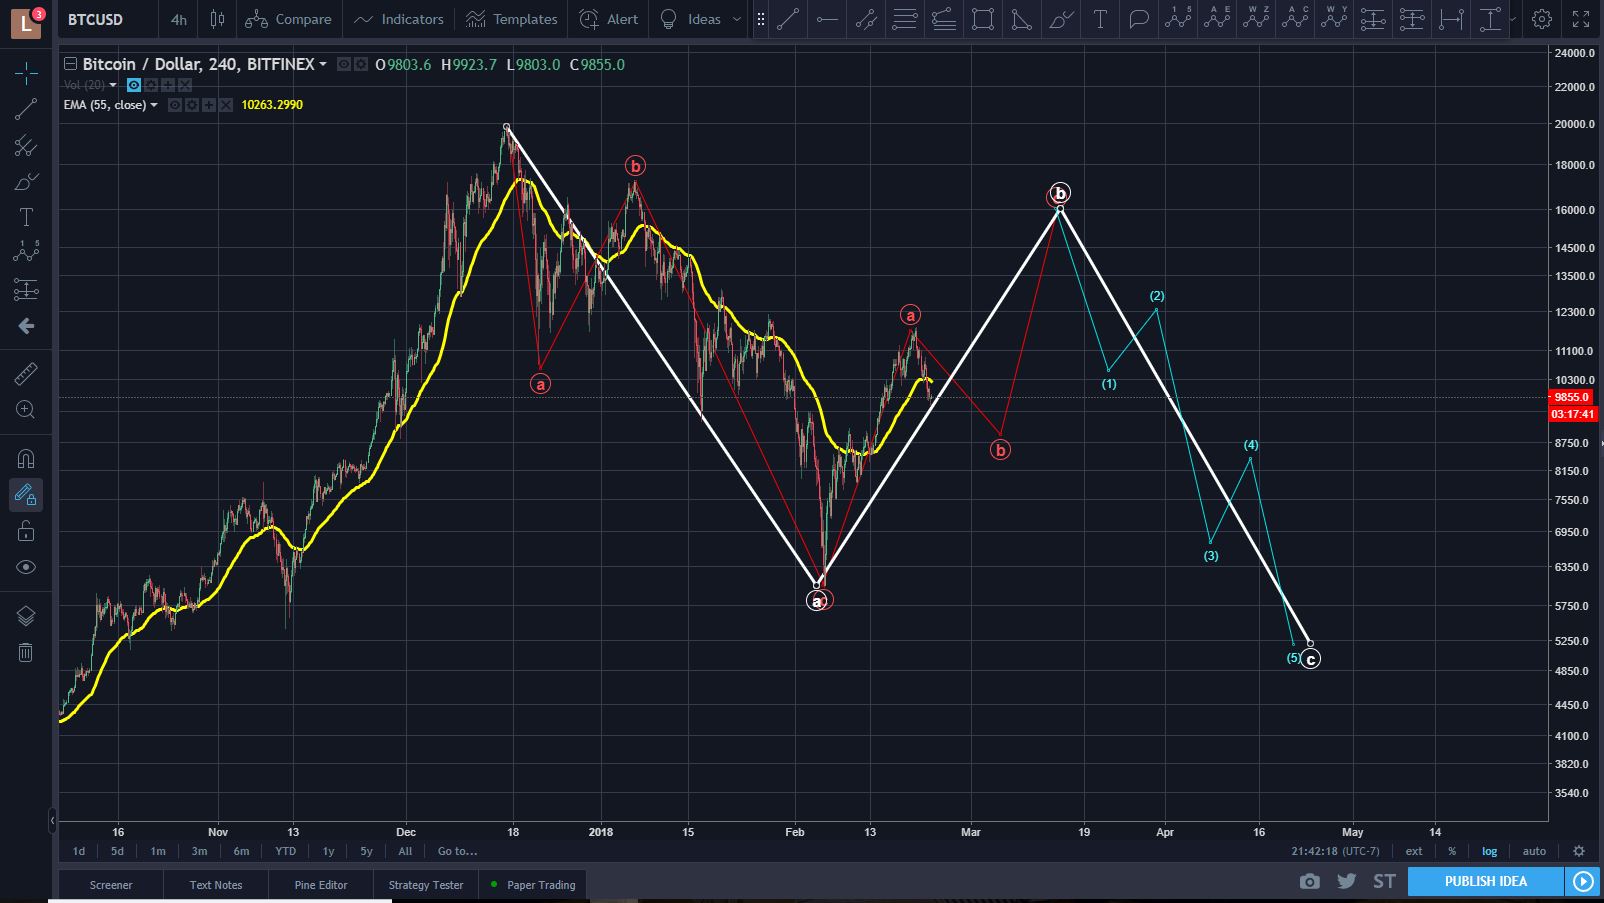This screenshot has width=1604, height=903.
Task: Select the zoom in magnifier tool
Action: 26,410
